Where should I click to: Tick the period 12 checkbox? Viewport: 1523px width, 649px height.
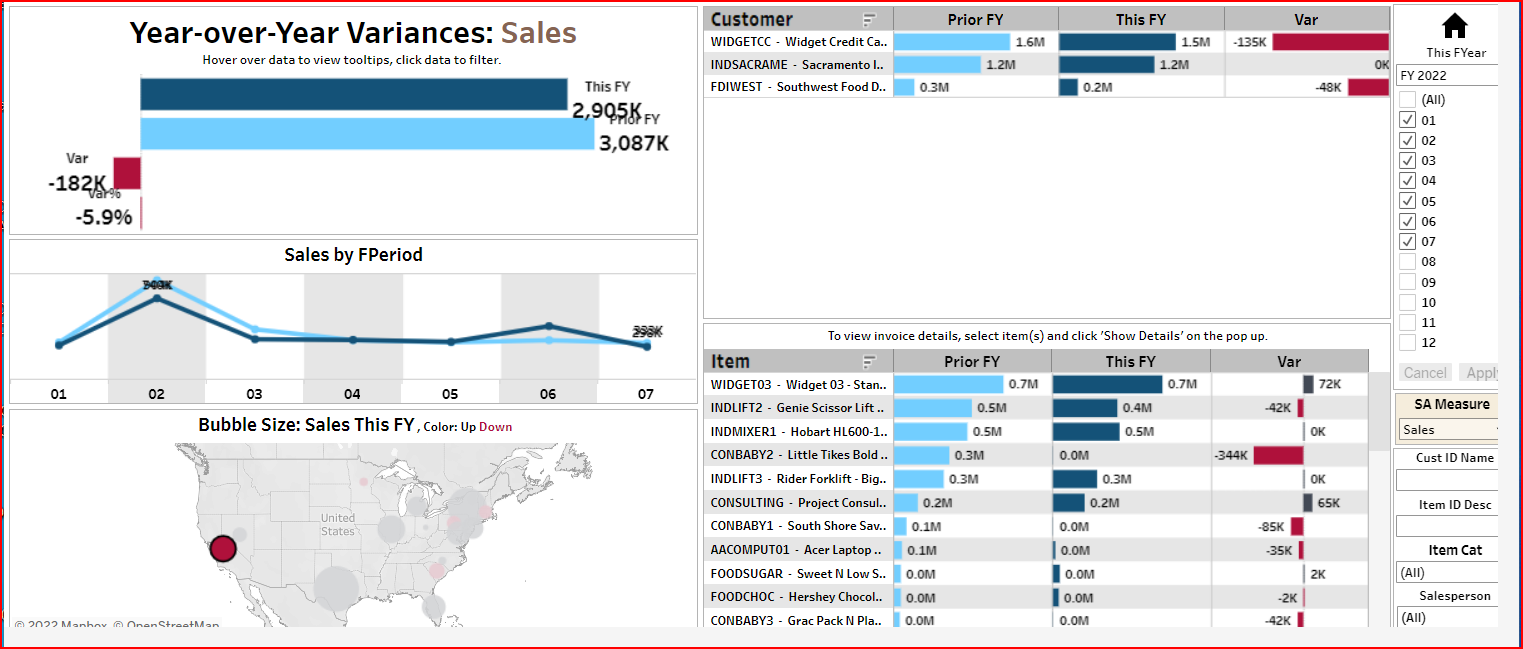click(1407, 343)
